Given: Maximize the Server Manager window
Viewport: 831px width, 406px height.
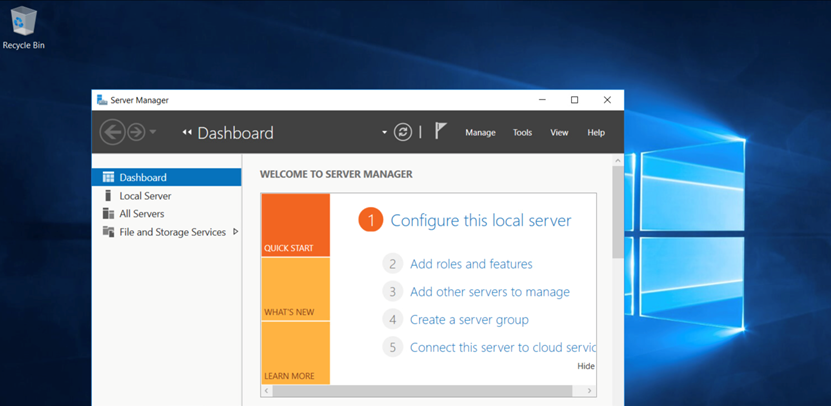Looking at the screenshot, I should pyautogui.click(x=574, y=100).
